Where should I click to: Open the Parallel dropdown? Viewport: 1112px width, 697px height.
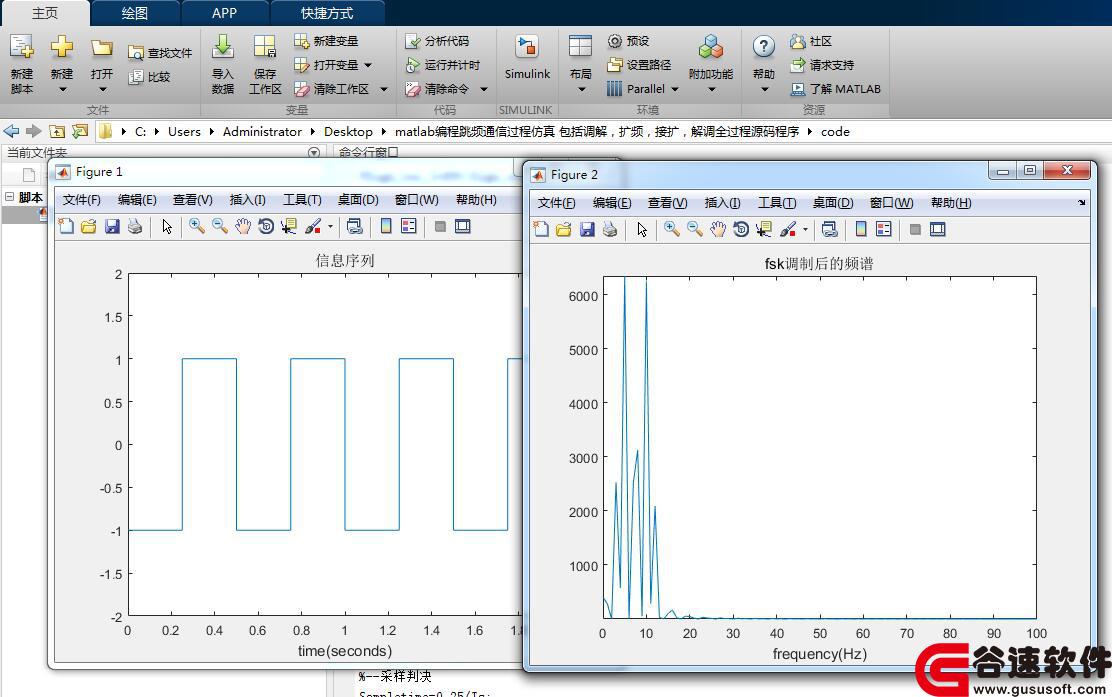[674, 89]
